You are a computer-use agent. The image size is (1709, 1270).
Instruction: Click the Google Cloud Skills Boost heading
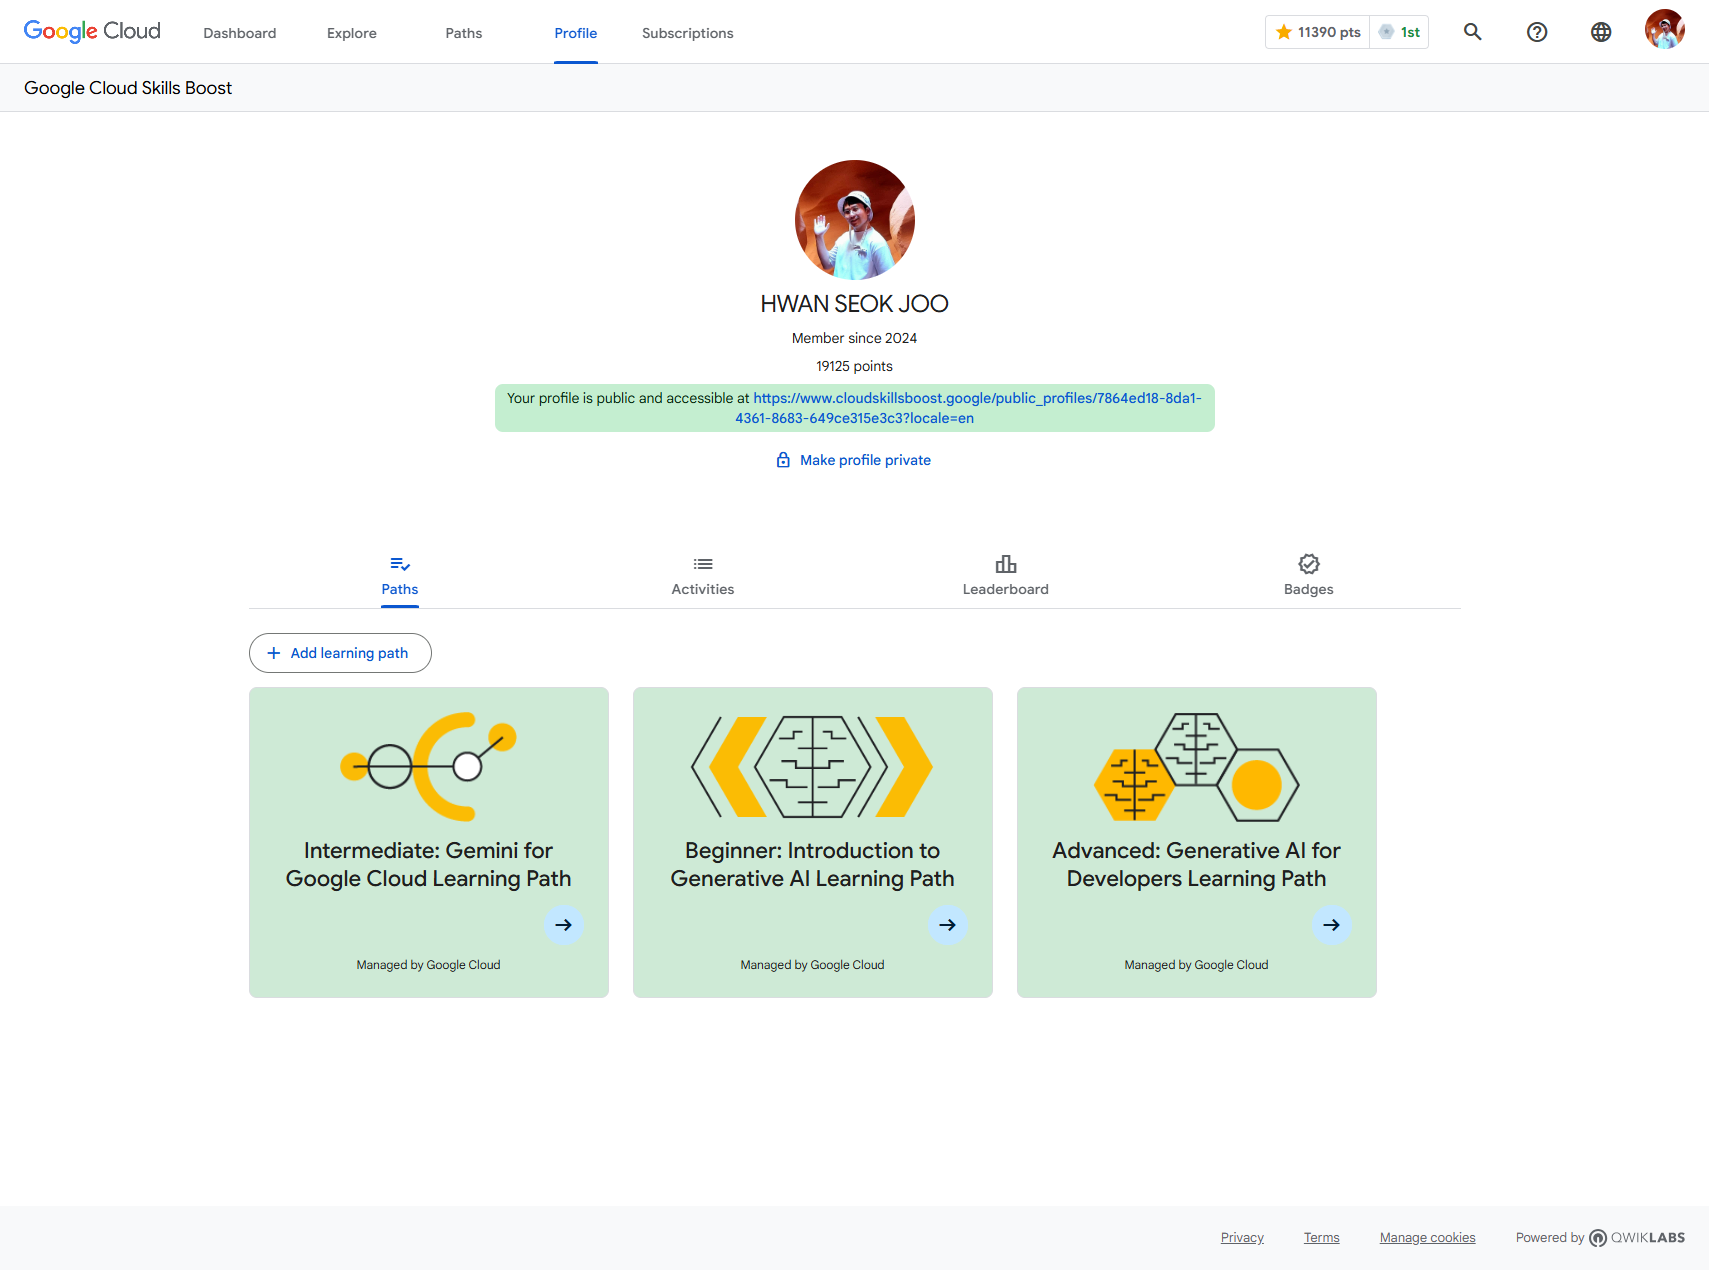tap(128, 88)
